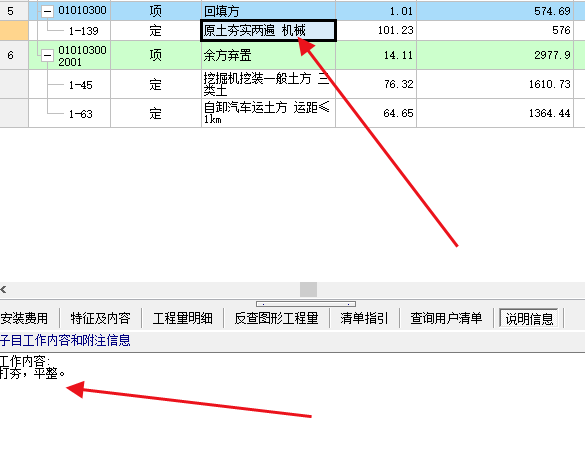The width and height of the screenshot is (585, 465).
Task: Switch to the 查询用户清单 tab
Action: tap(446, 318)
